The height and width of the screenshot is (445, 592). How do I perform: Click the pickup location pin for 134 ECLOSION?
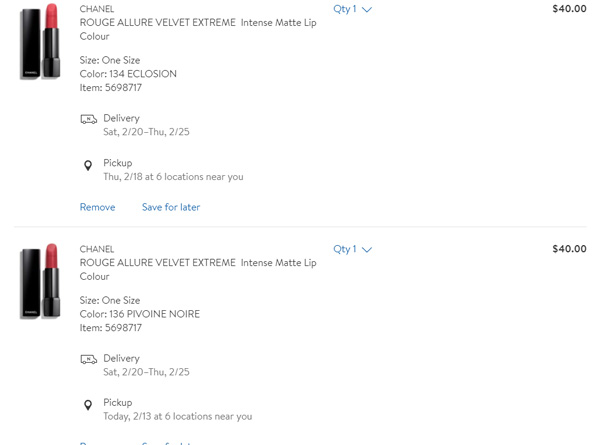(x=88, y=165)
